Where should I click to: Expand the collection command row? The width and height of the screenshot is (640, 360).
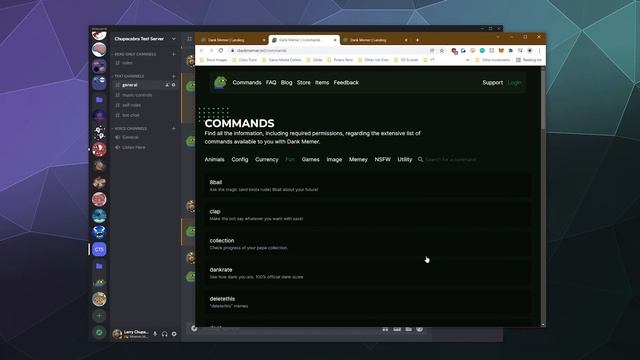click(368, 244)
